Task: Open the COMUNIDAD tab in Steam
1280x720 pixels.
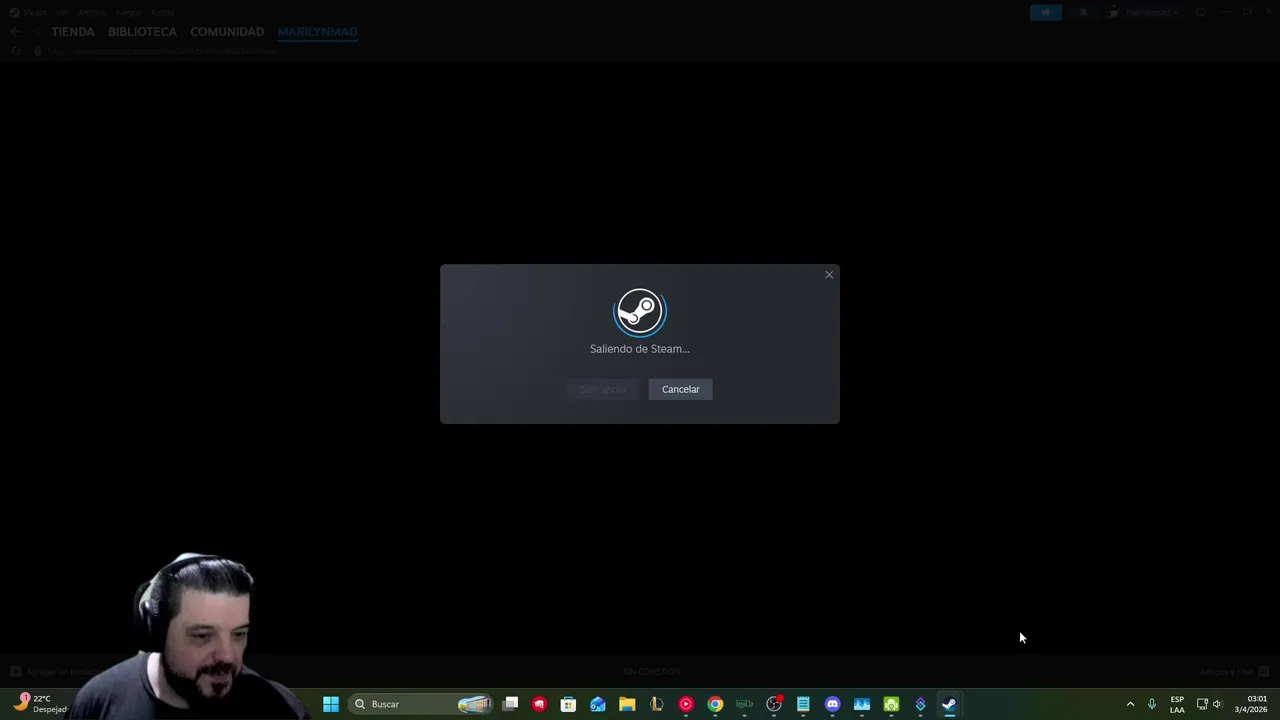Action: click(227, 32)
